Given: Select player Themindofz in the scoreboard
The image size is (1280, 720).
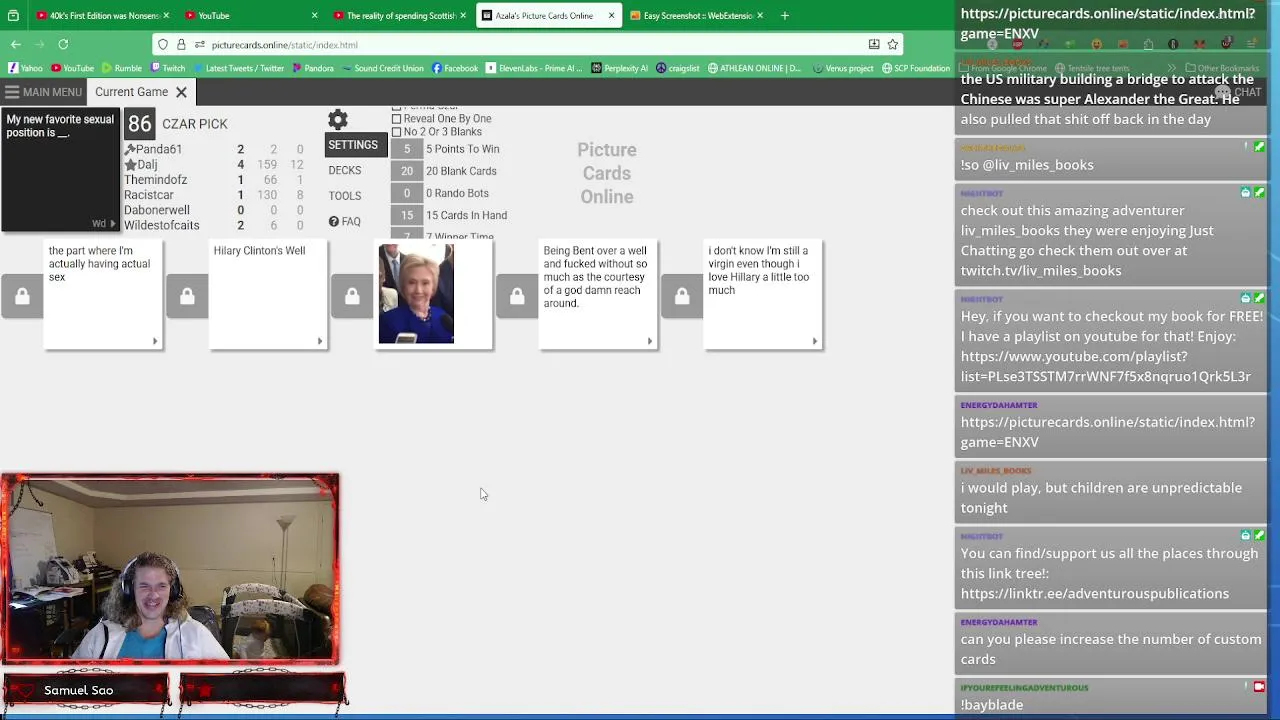Looking at the screenshot, I should pos(155,180).
